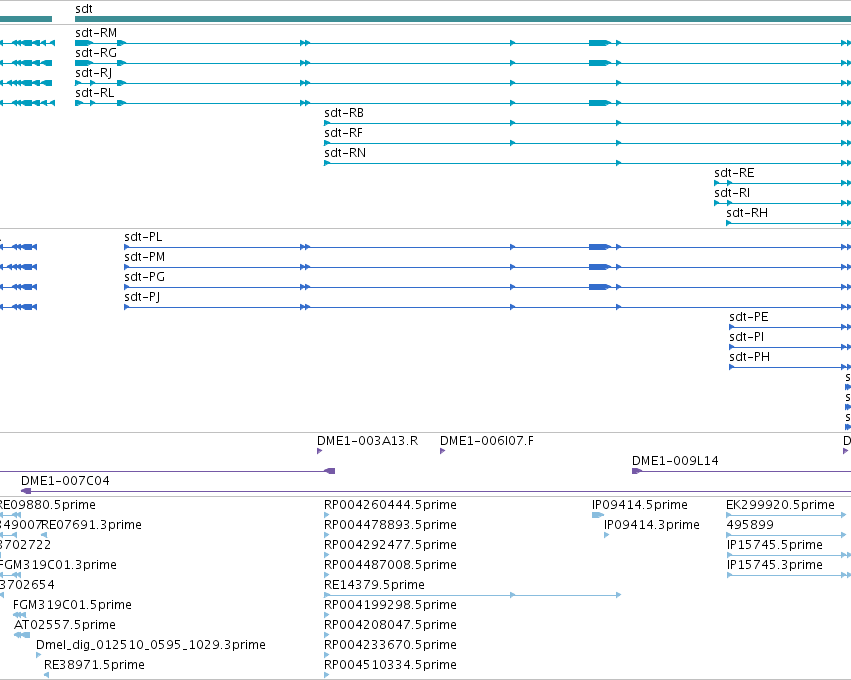Click the DME1-009L14 clone label

click(x=675, y=461)
